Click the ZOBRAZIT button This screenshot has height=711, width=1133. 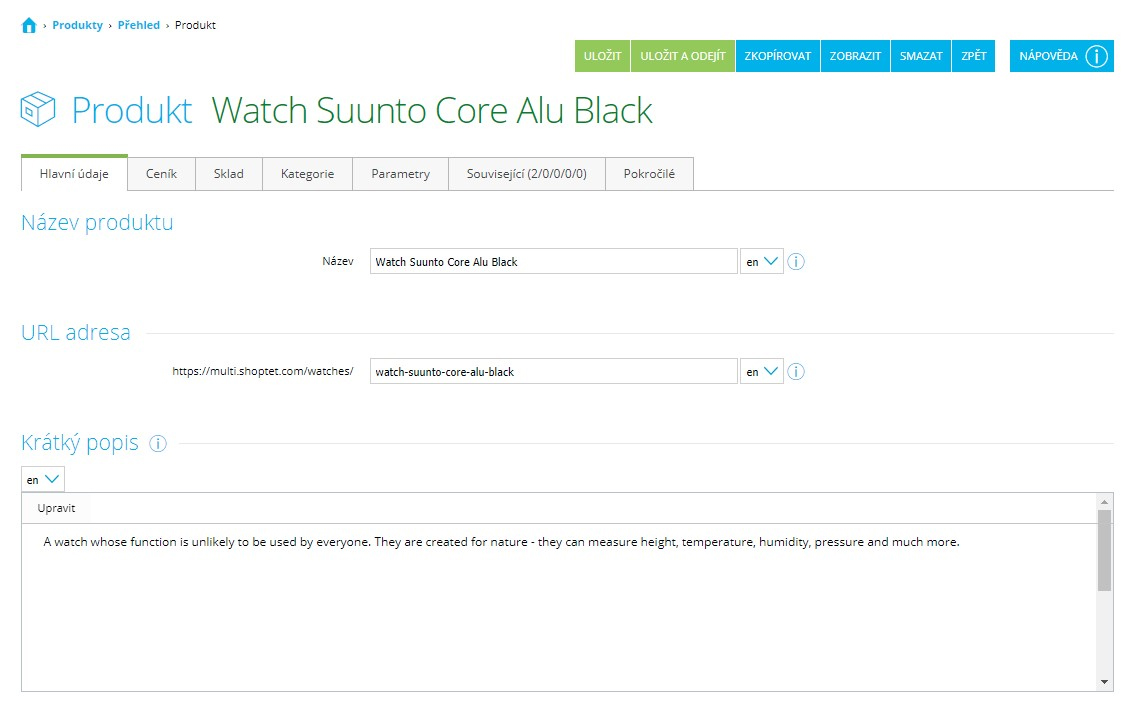click(856, 56)
